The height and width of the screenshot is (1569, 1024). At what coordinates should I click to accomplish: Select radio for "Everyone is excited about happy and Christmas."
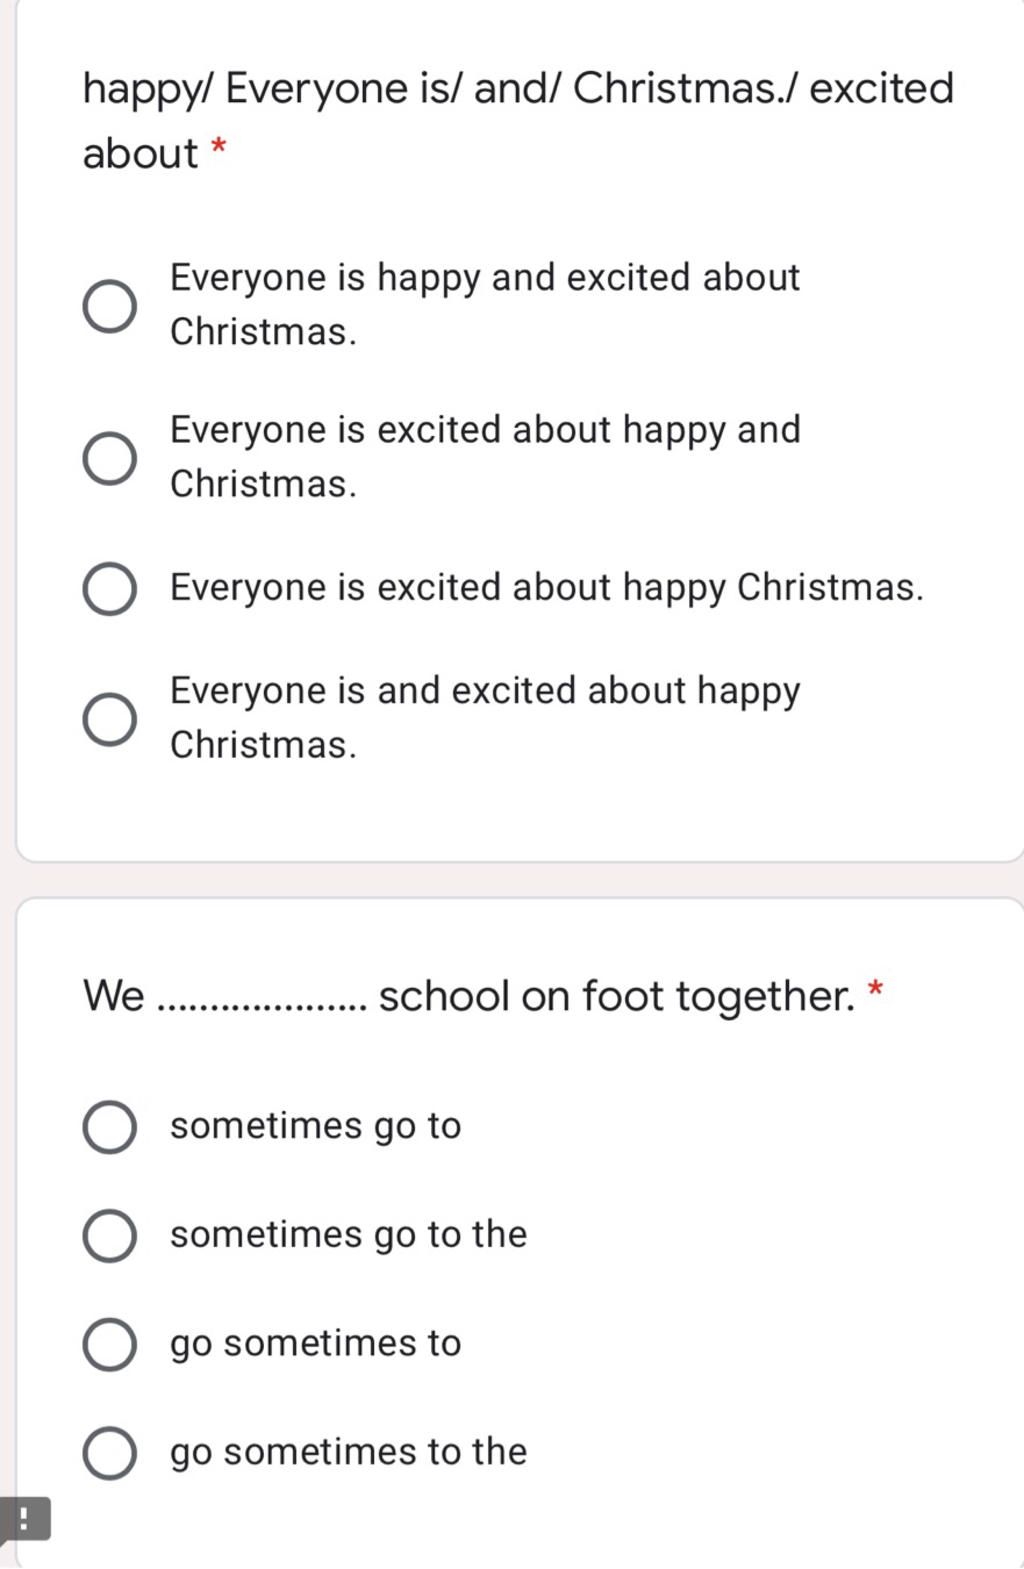tap(110, 458)
